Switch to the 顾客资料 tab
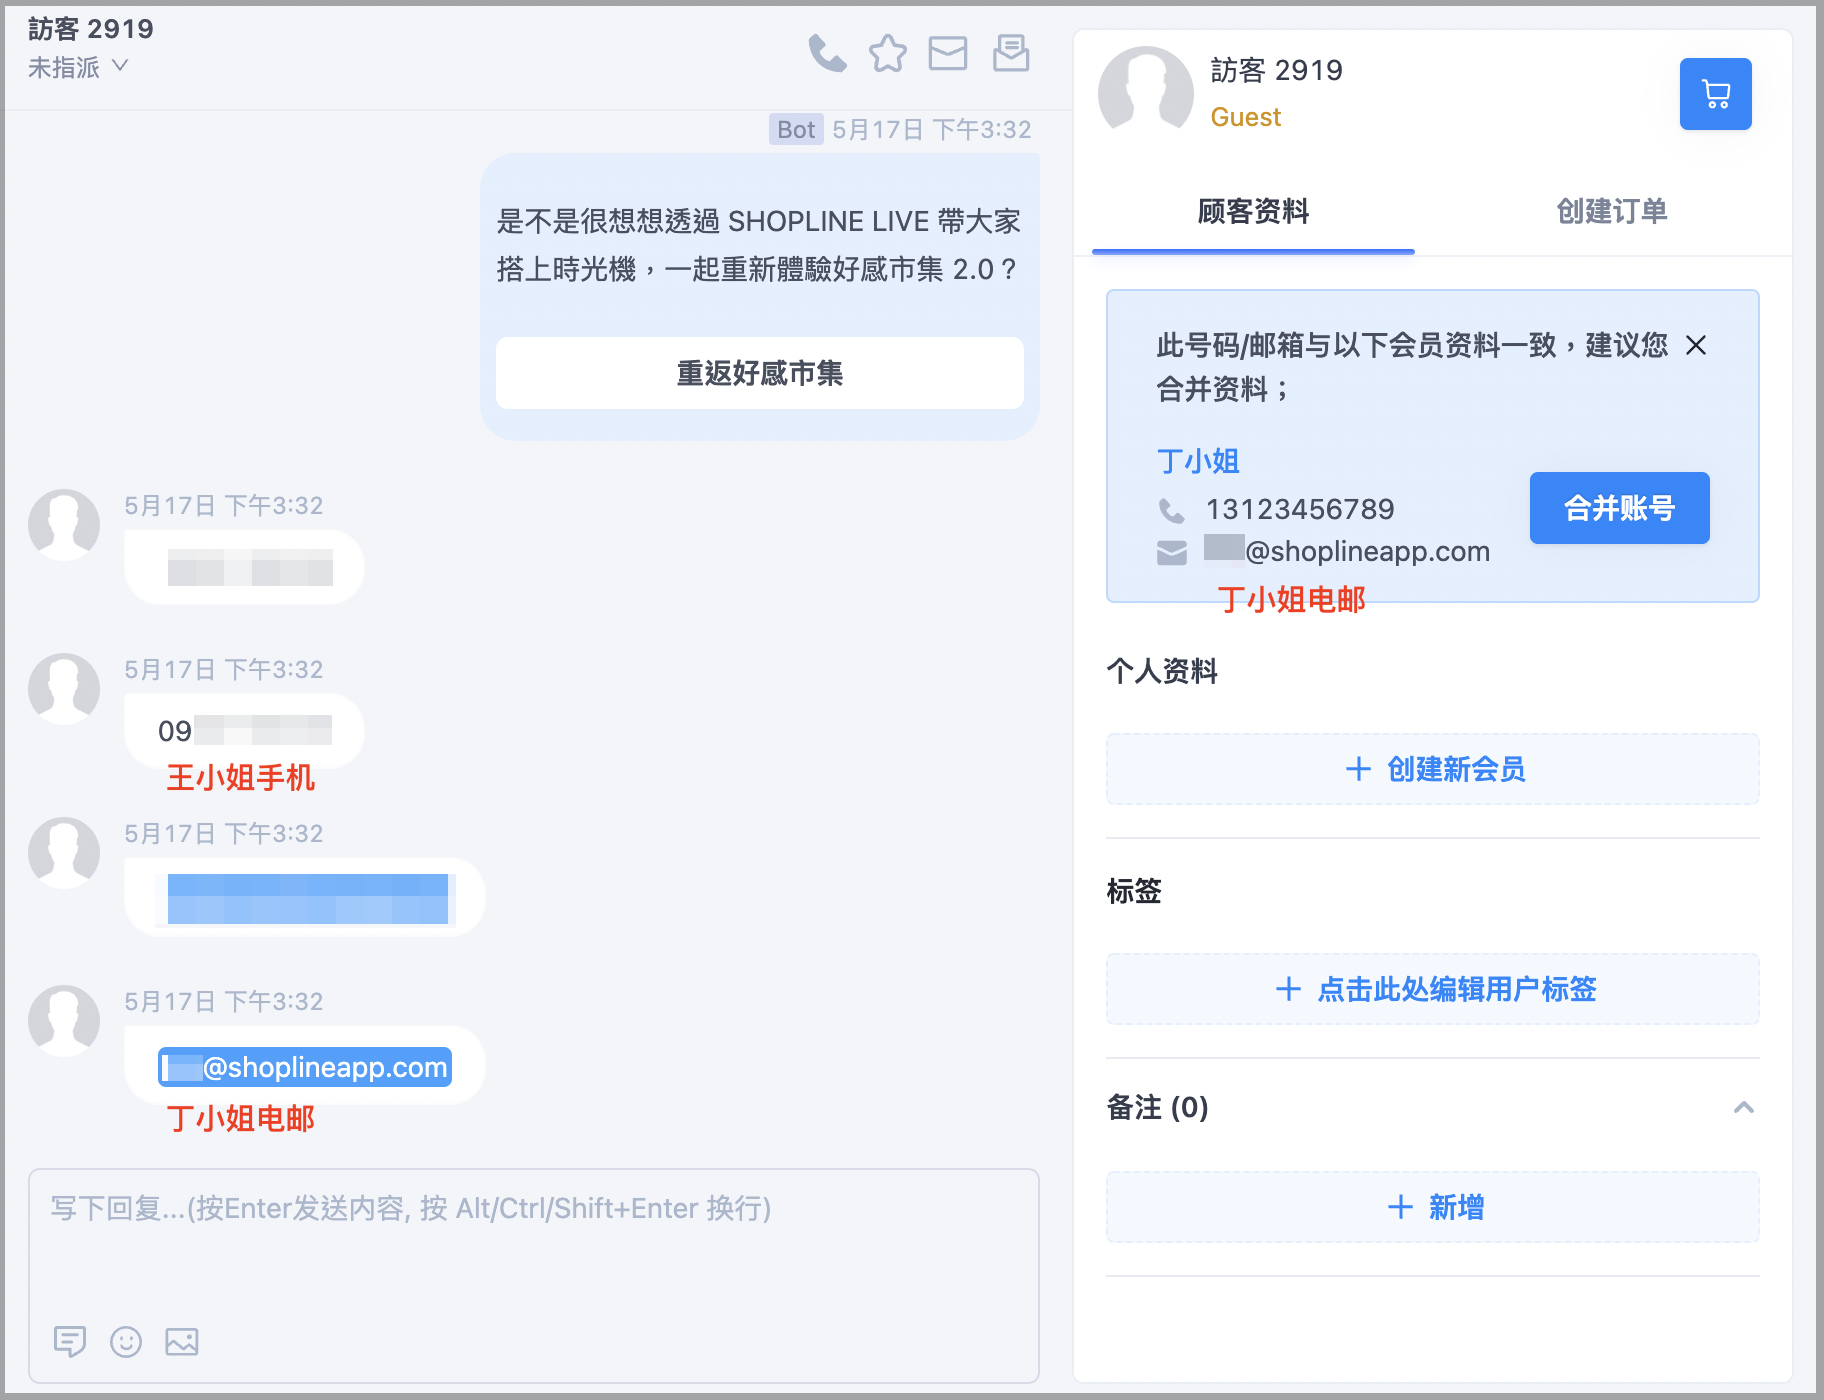Image resolution: width=1824 pixels, height=1400 pixels. click(x=1253, y=211)
